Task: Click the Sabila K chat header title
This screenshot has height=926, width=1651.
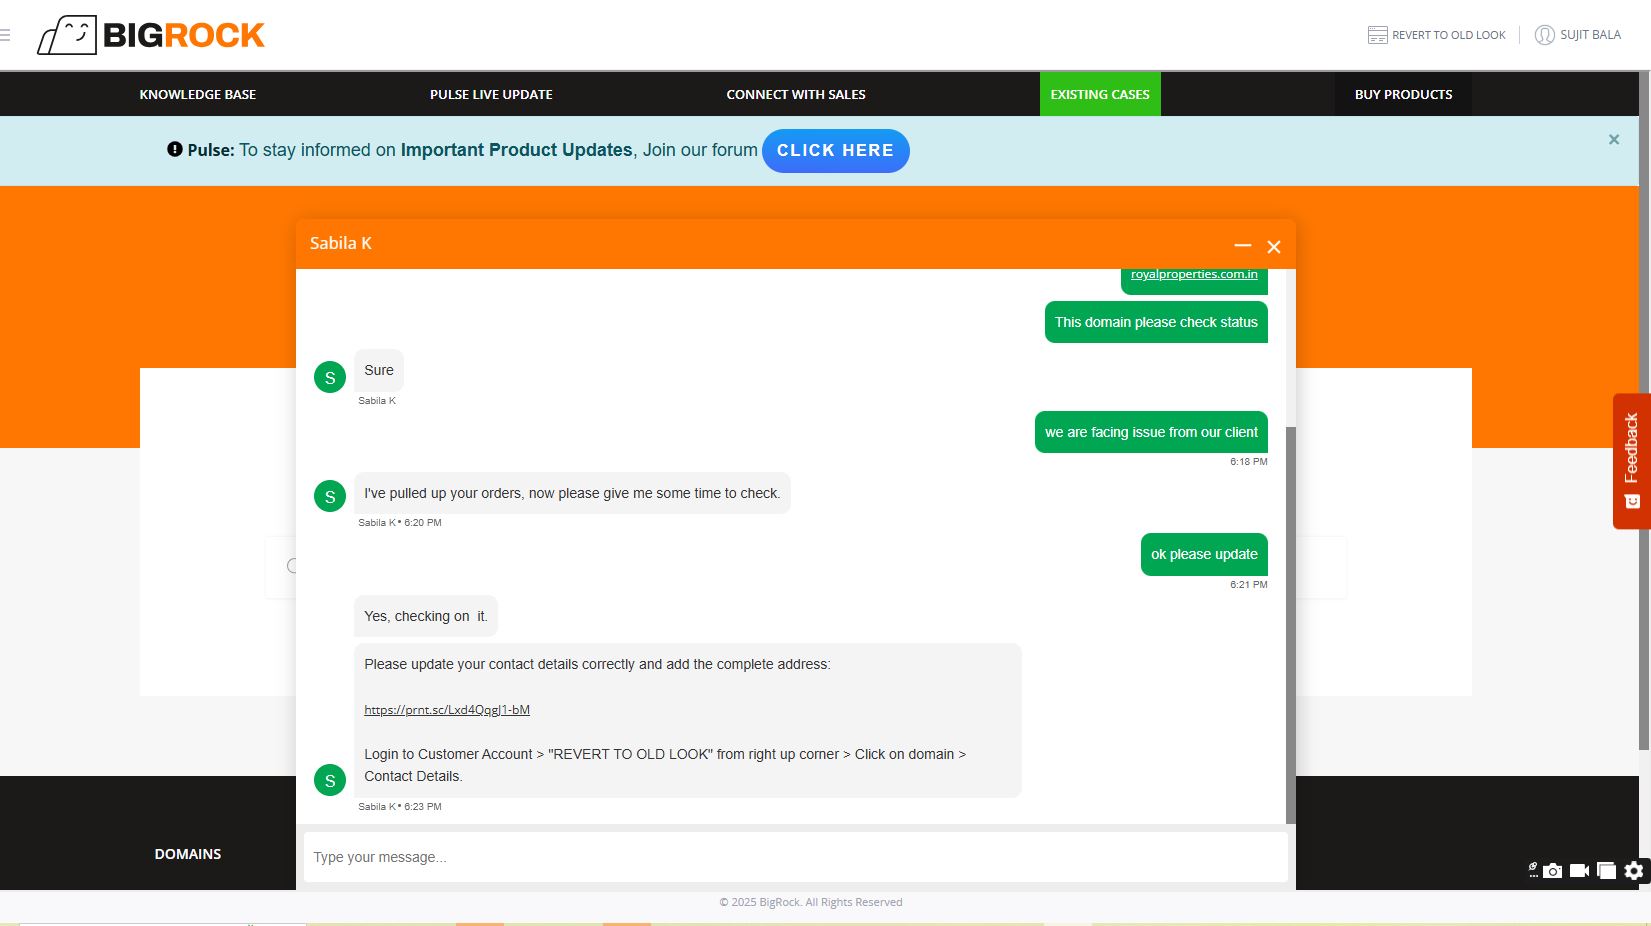Action: (x=341, y=243)
